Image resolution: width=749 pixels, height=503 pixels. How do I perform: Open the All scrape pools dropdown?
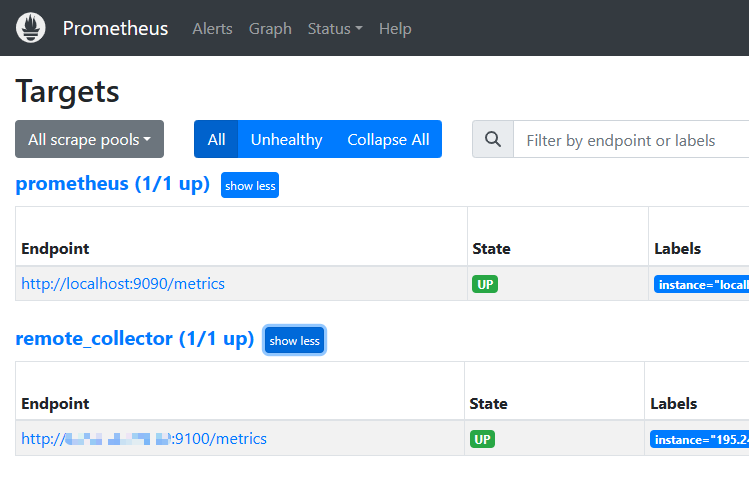[x=89, y=140]
